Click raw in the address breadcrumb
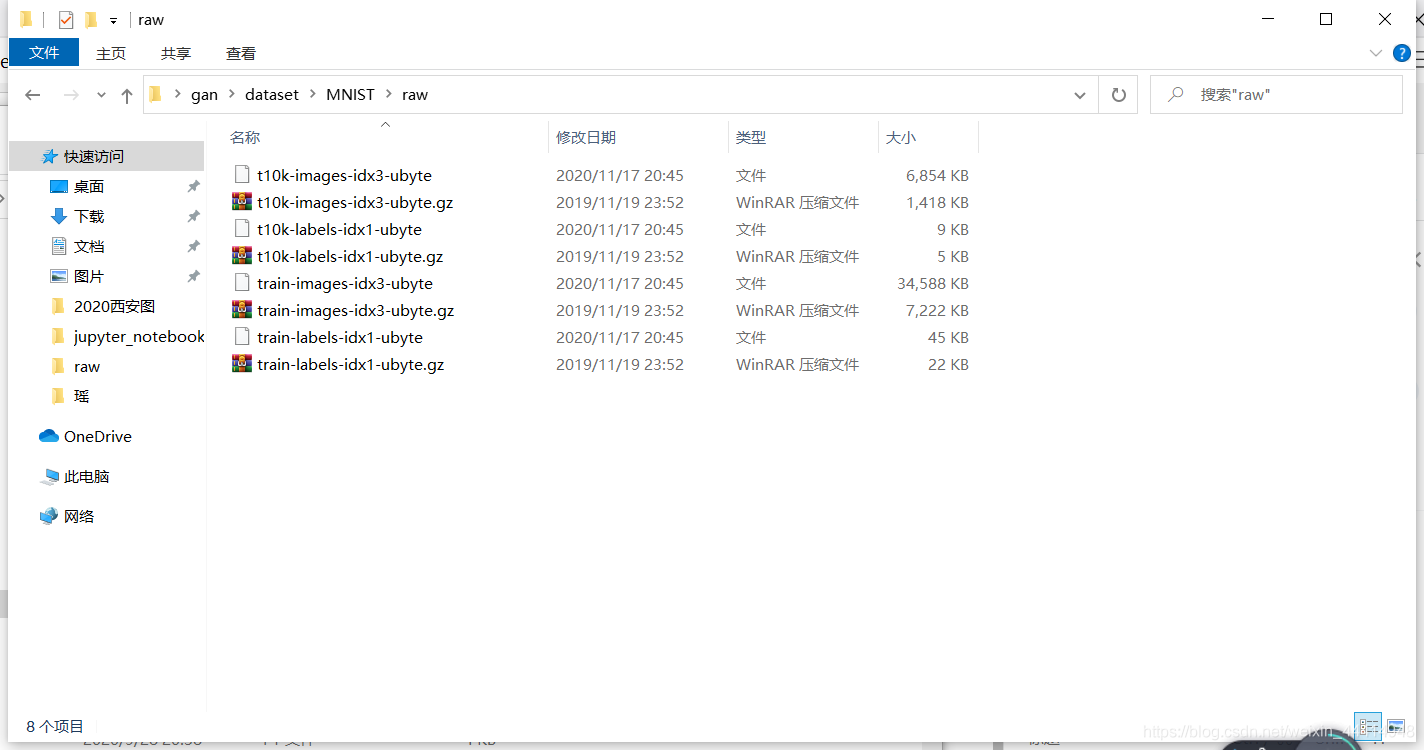Viewport: 1424px width, 750px height. [415, 95]
